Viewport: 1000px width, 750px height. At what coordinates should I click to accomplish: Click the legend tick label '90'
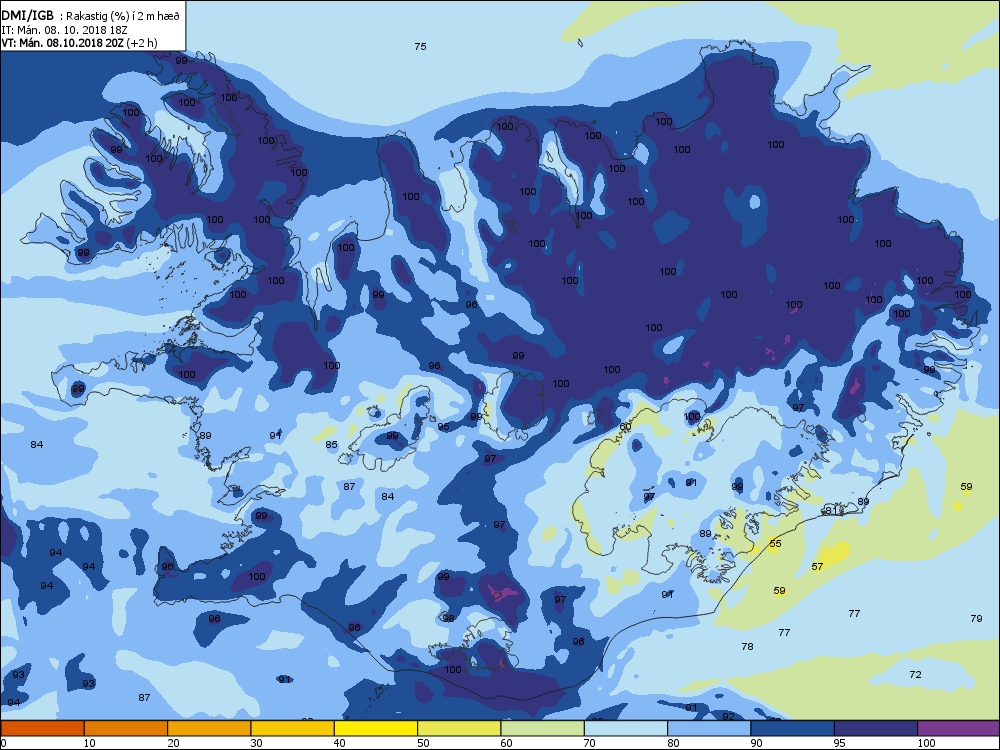pos(756,743)
